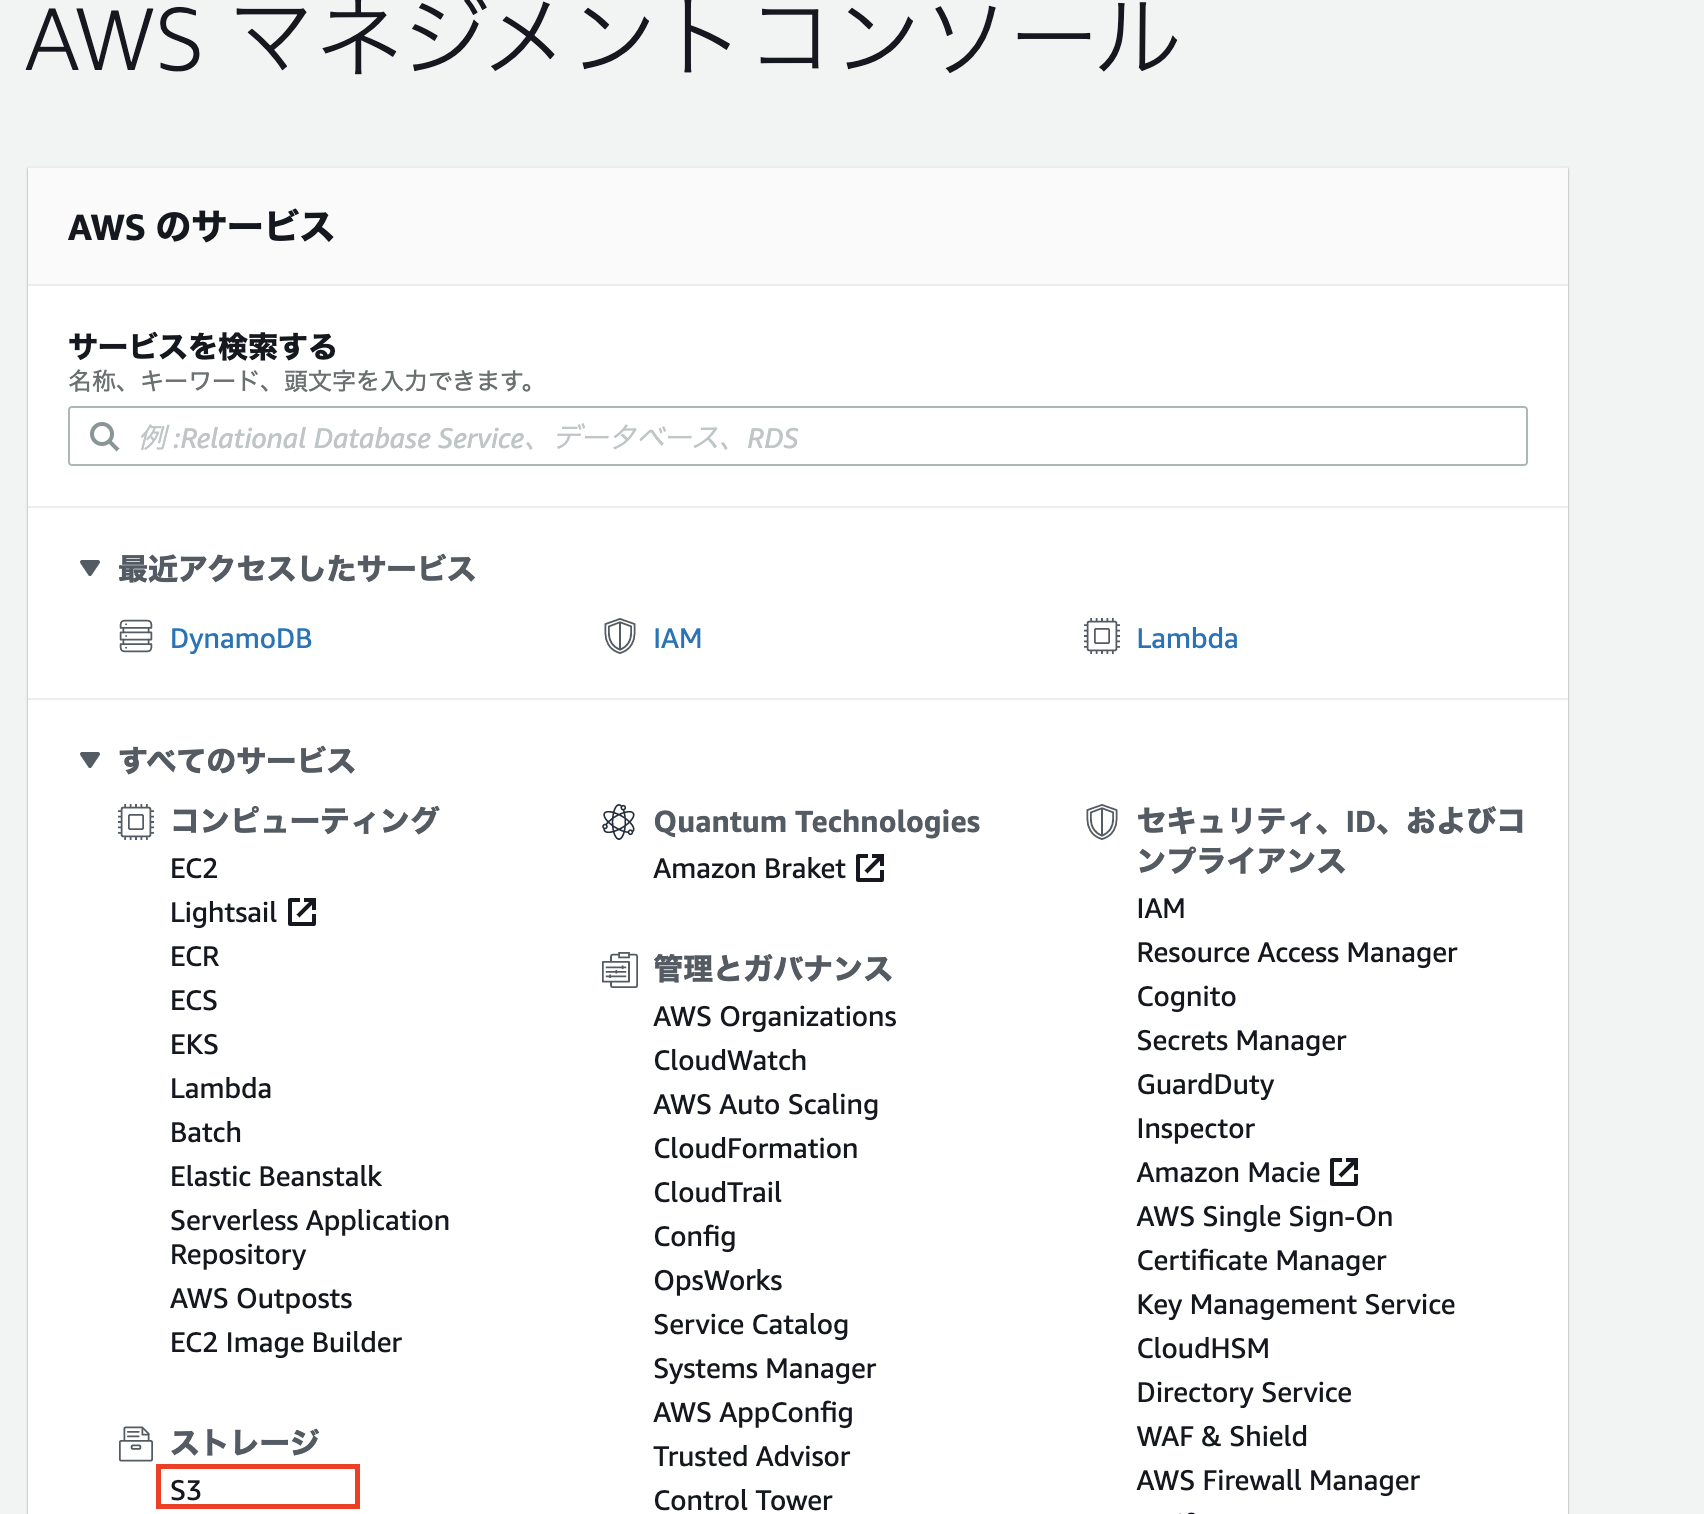This screenshot has width=1704, height=1514.
Task: Open EC2 service
Action: pos(194,868)
